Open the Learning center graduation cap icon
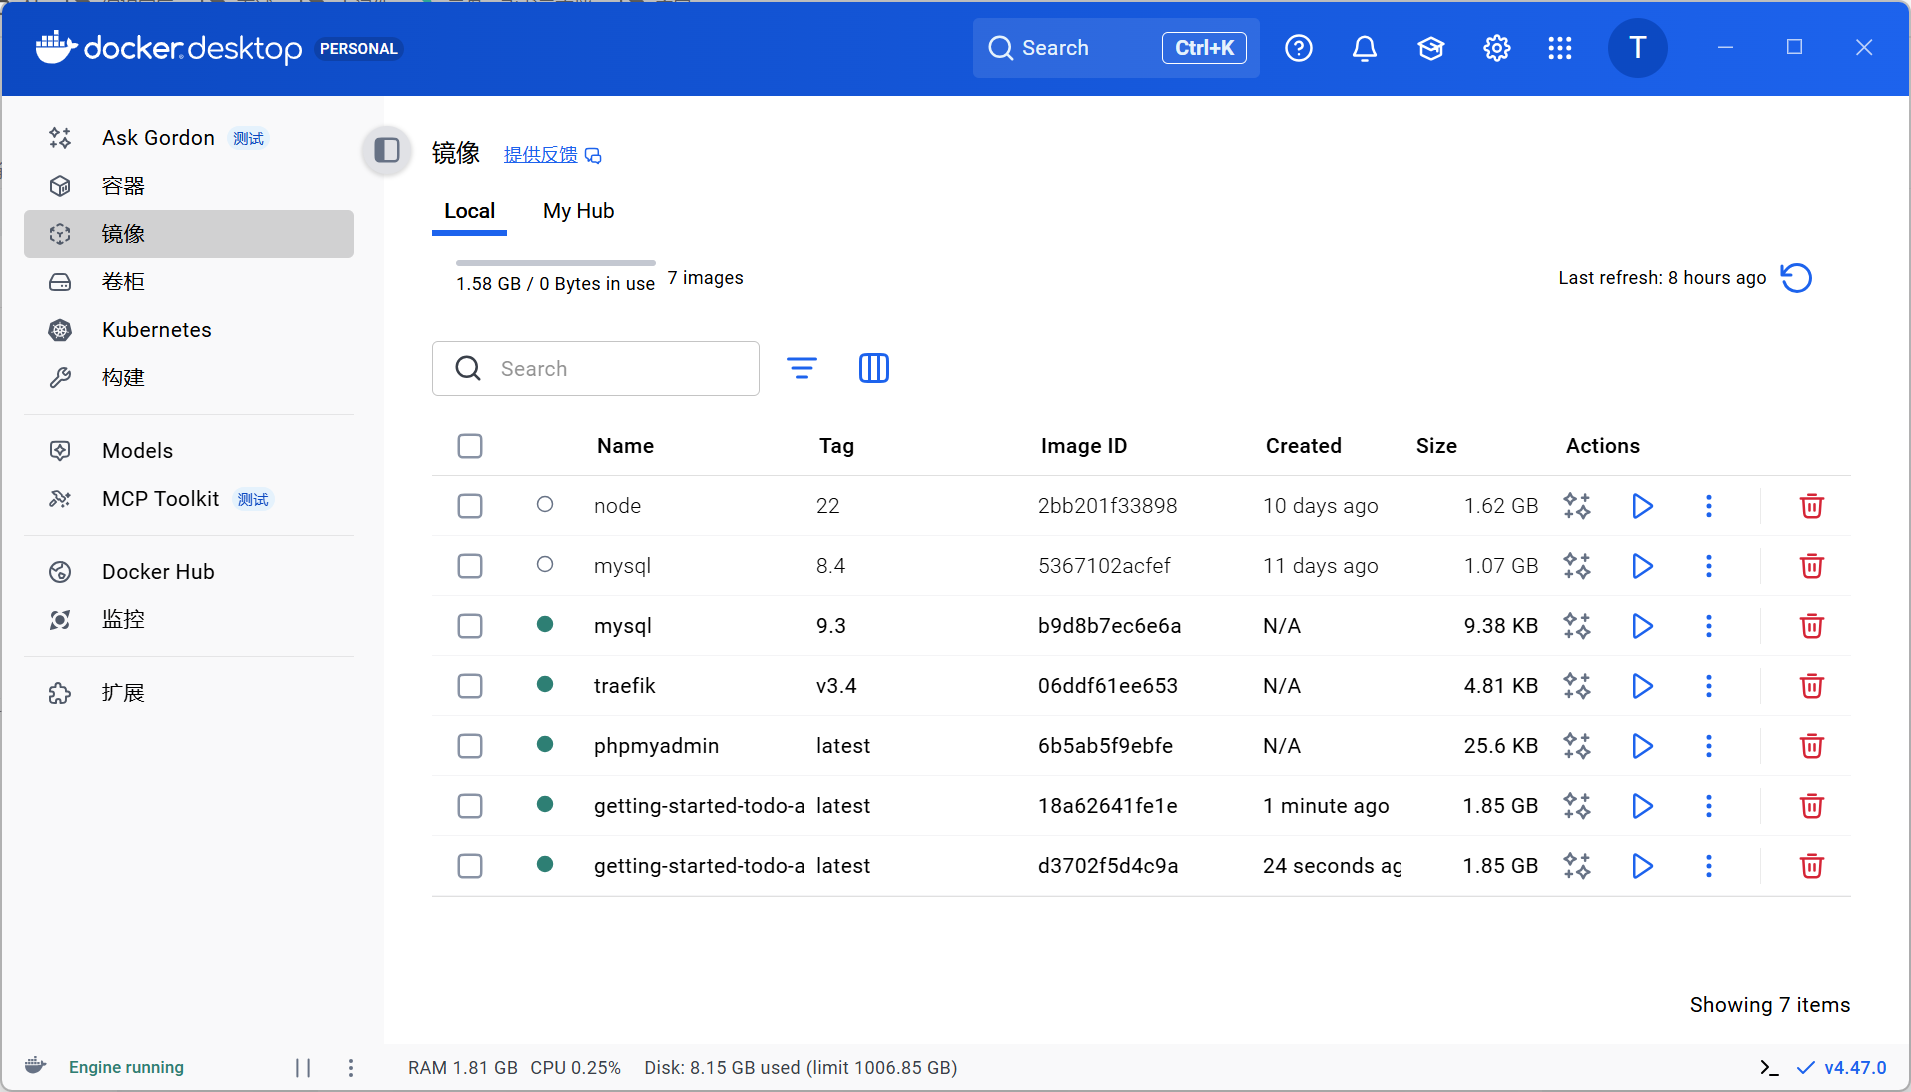 [x=1431, y=48]
